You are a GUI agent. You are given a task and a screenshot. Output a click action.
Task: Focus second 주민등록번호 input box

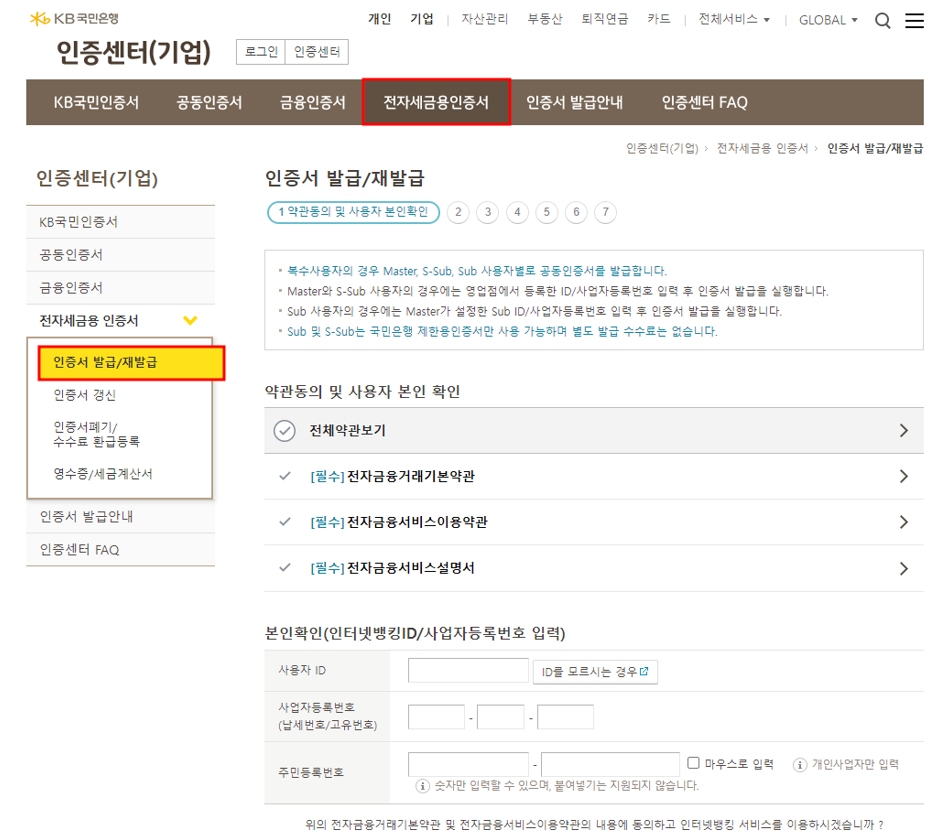610,764
